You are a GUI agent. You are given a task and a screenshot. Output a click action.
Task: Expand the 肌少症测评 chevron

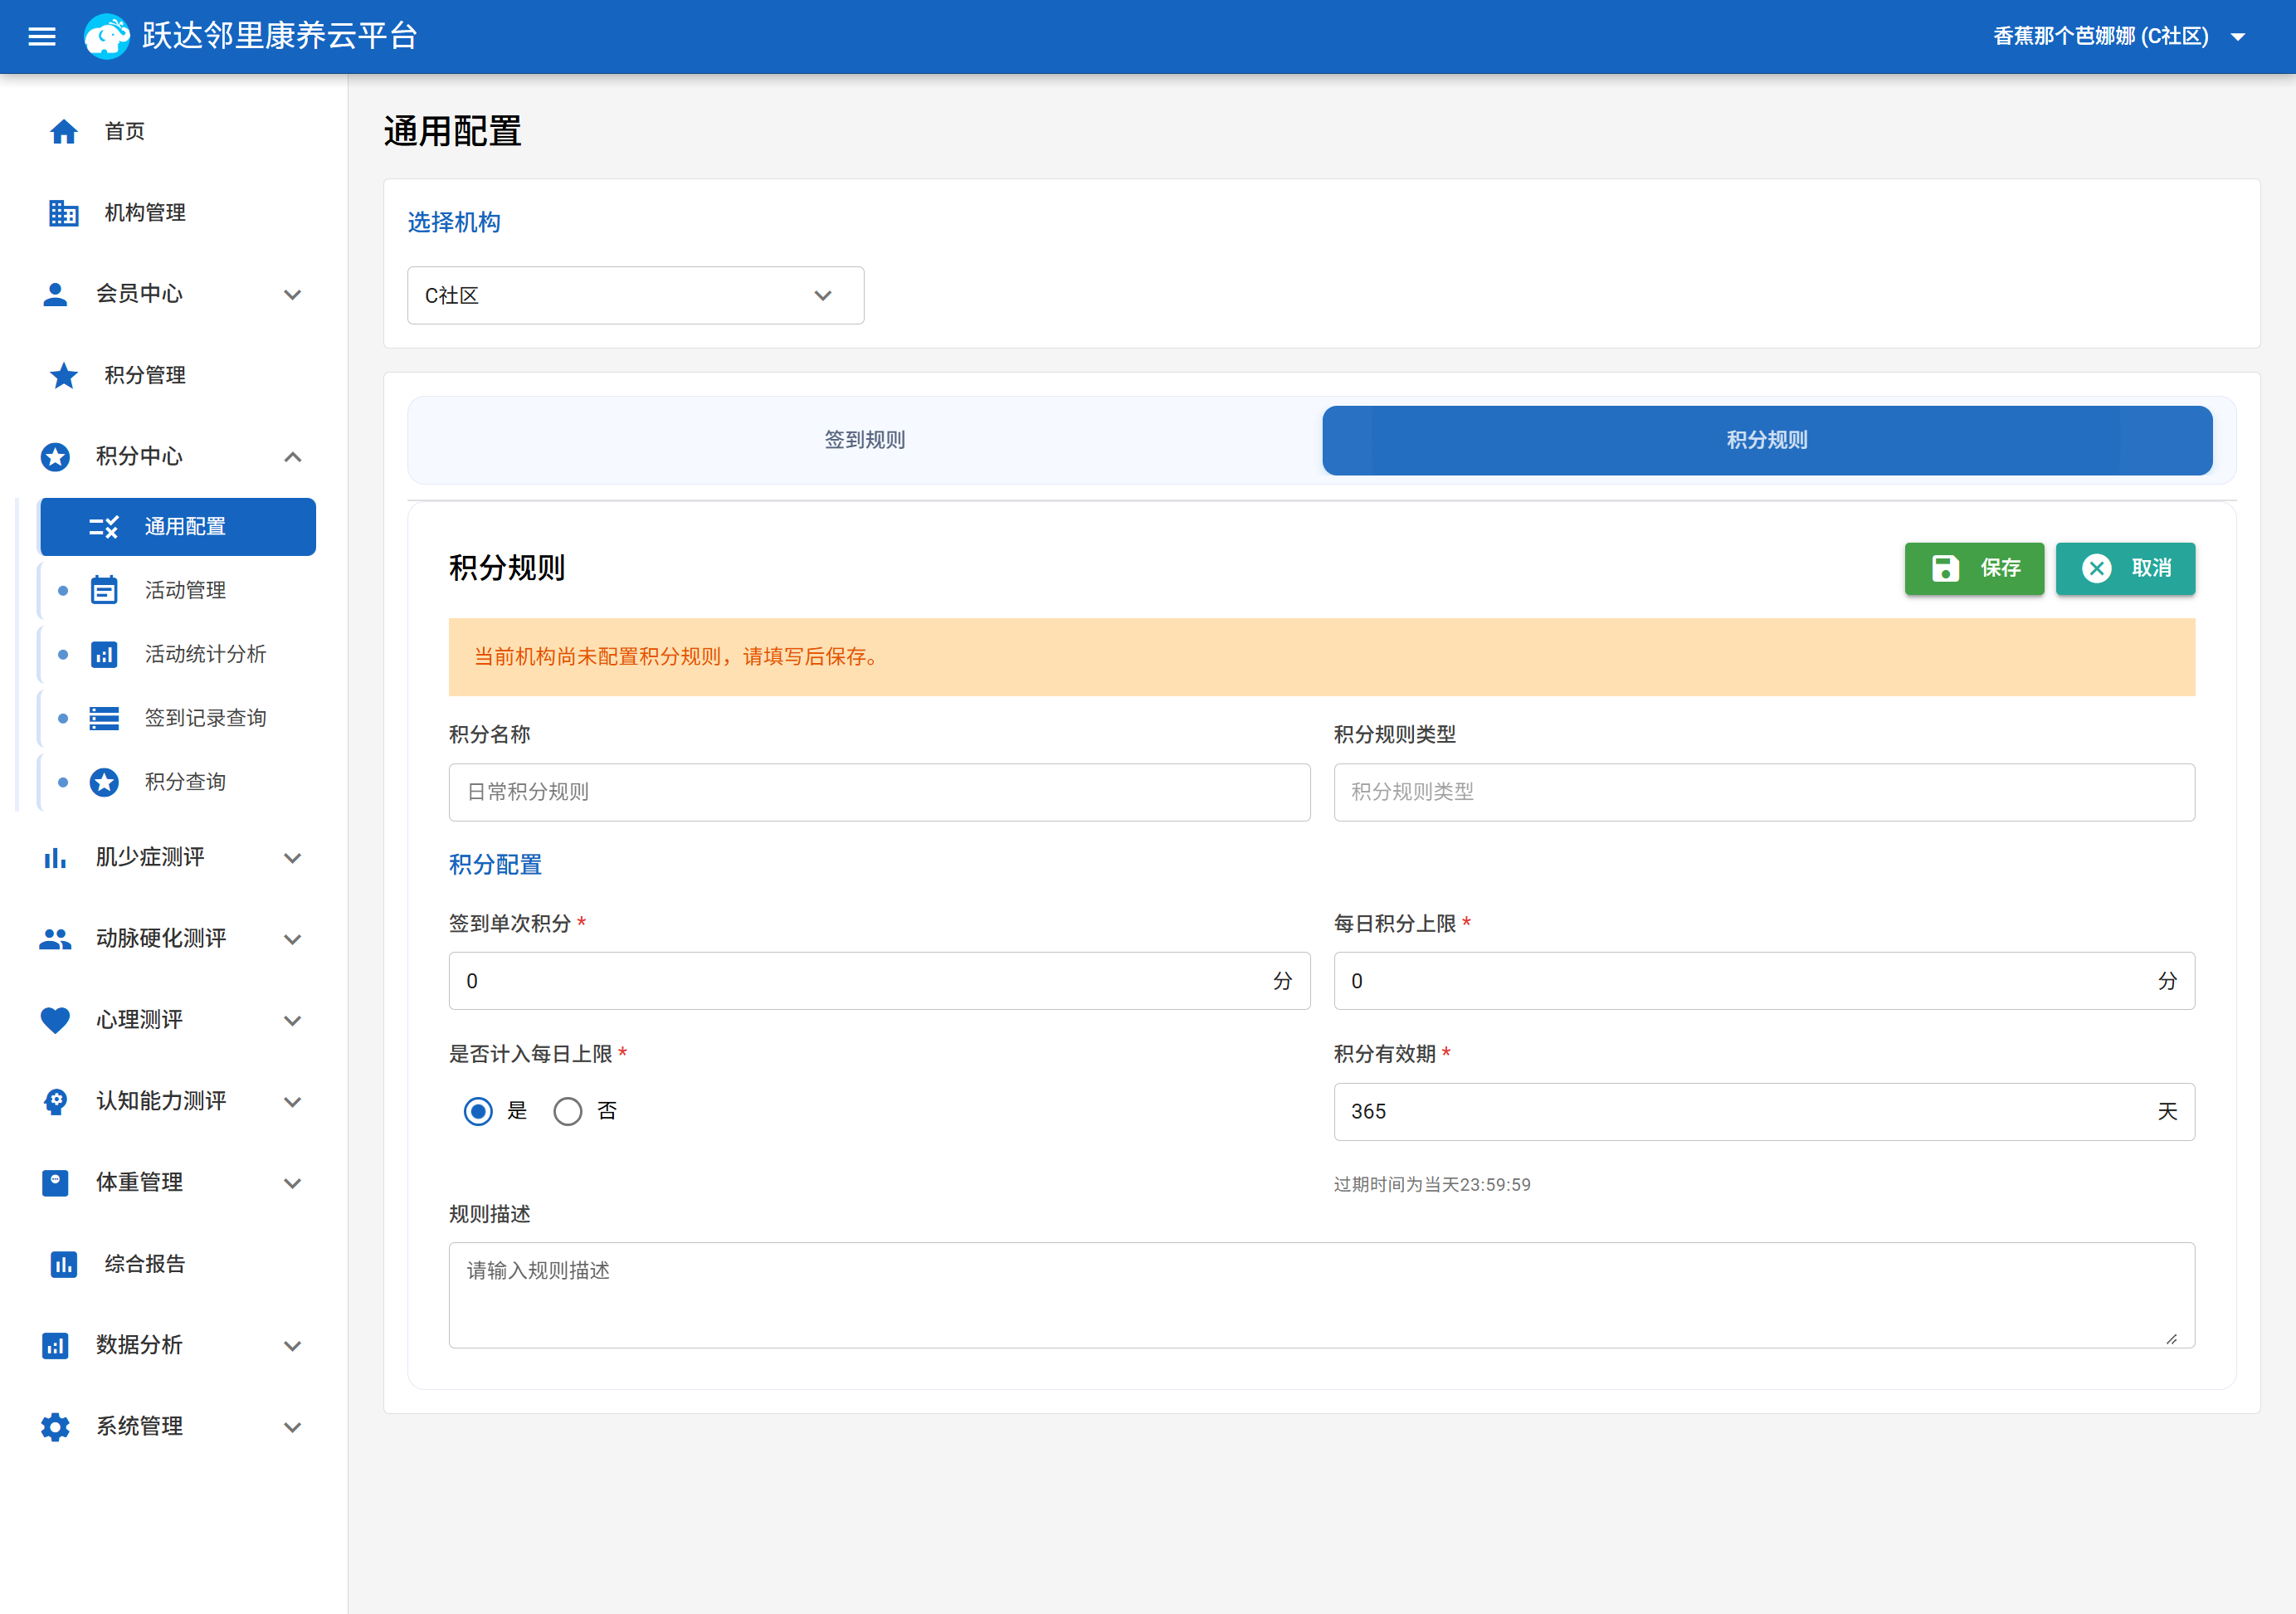tap(292, 858)
